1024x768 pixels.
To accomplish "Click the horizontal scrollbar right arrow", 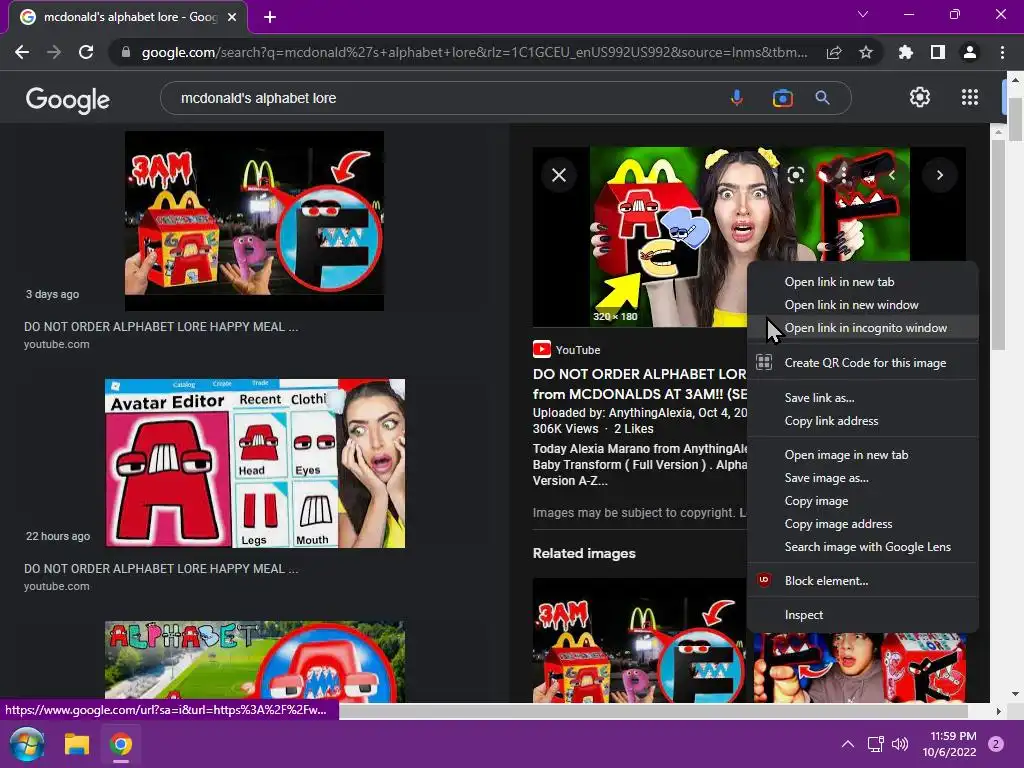I will 998,711.
